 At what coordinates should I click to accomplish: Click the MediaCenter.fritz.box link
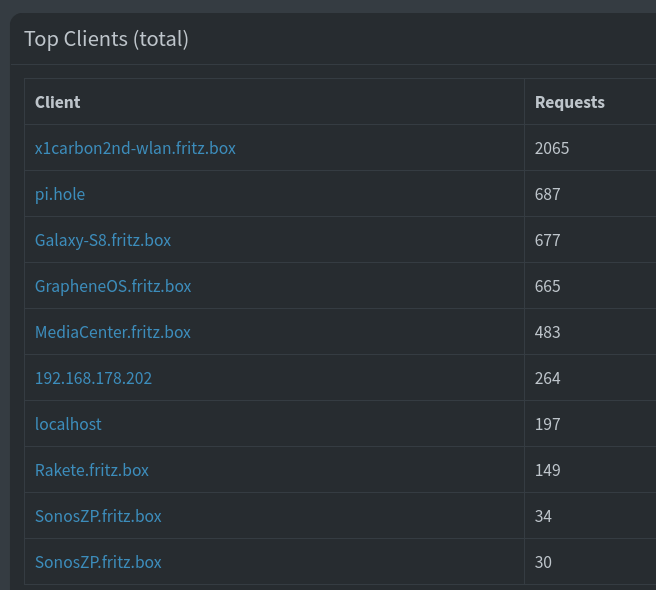pos(113,332)
